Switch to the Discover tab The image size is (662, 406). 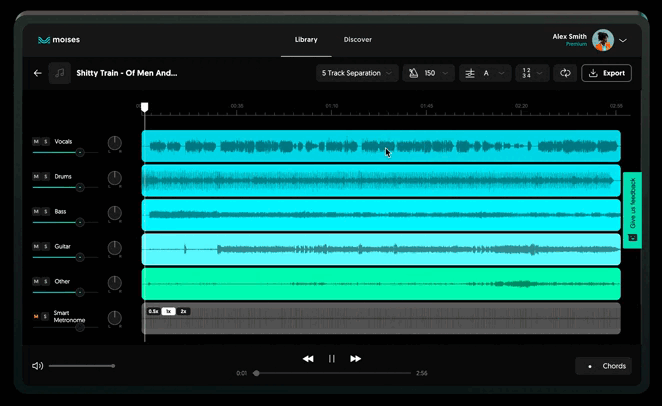(x=357, y=40)
